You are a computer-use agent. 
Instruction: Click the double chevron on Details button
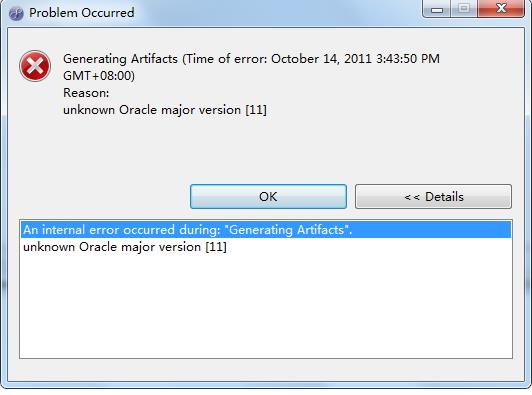(x=412, y=197)
